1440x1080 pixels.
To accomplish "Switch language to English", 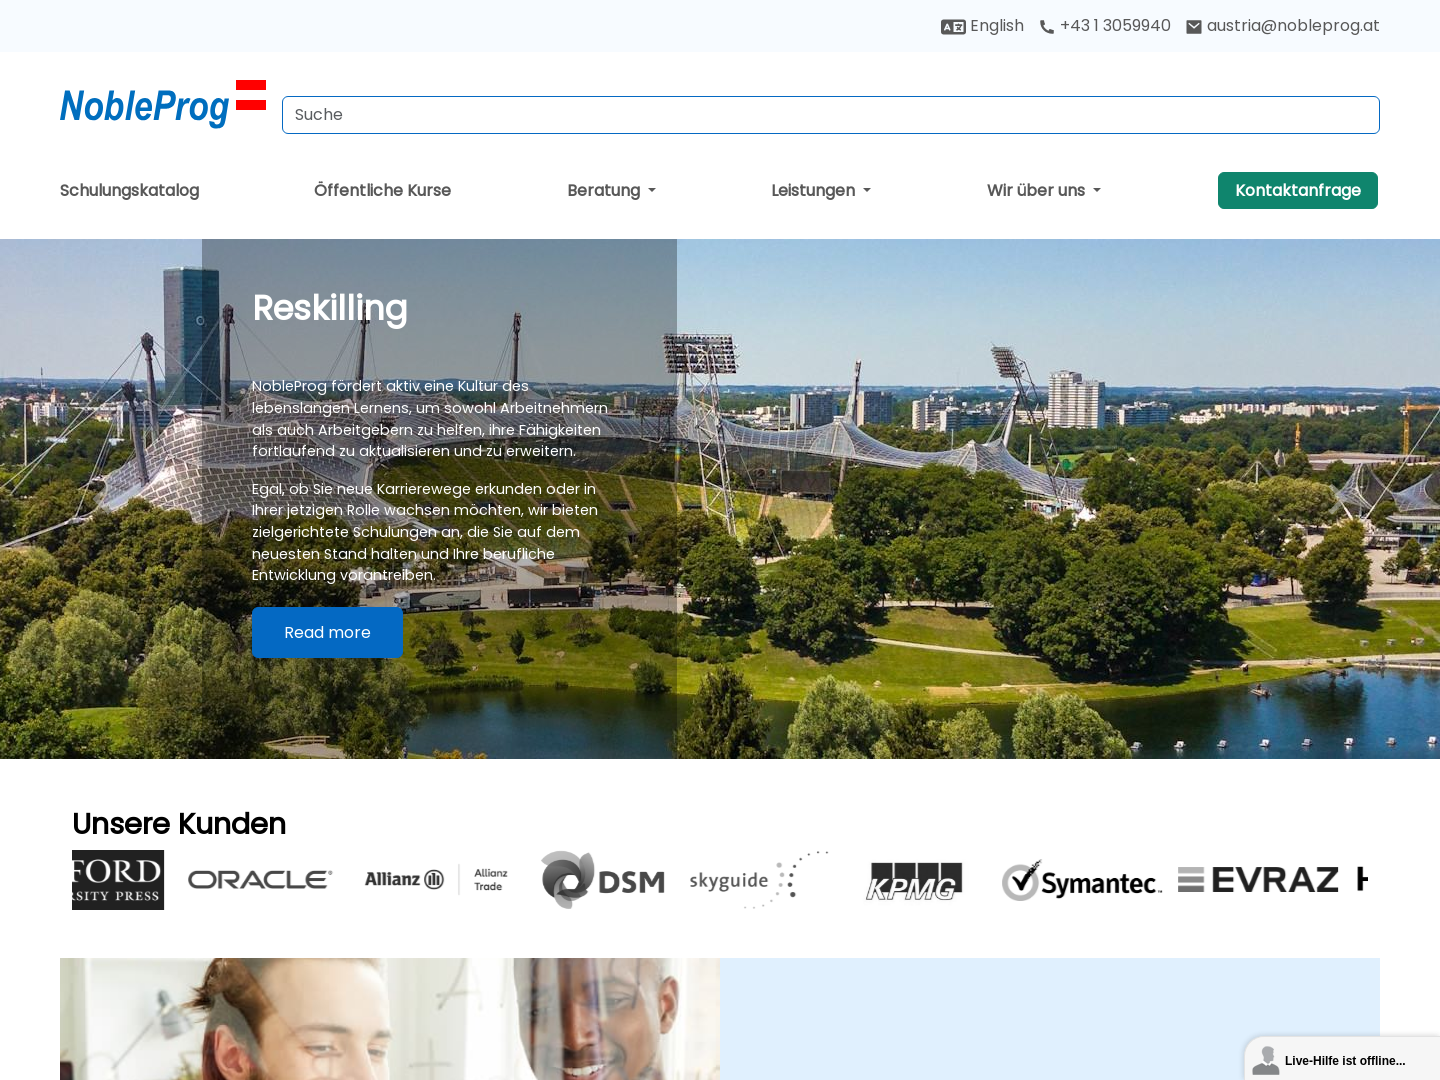I will pyautogui.click(x=996, y=26).
